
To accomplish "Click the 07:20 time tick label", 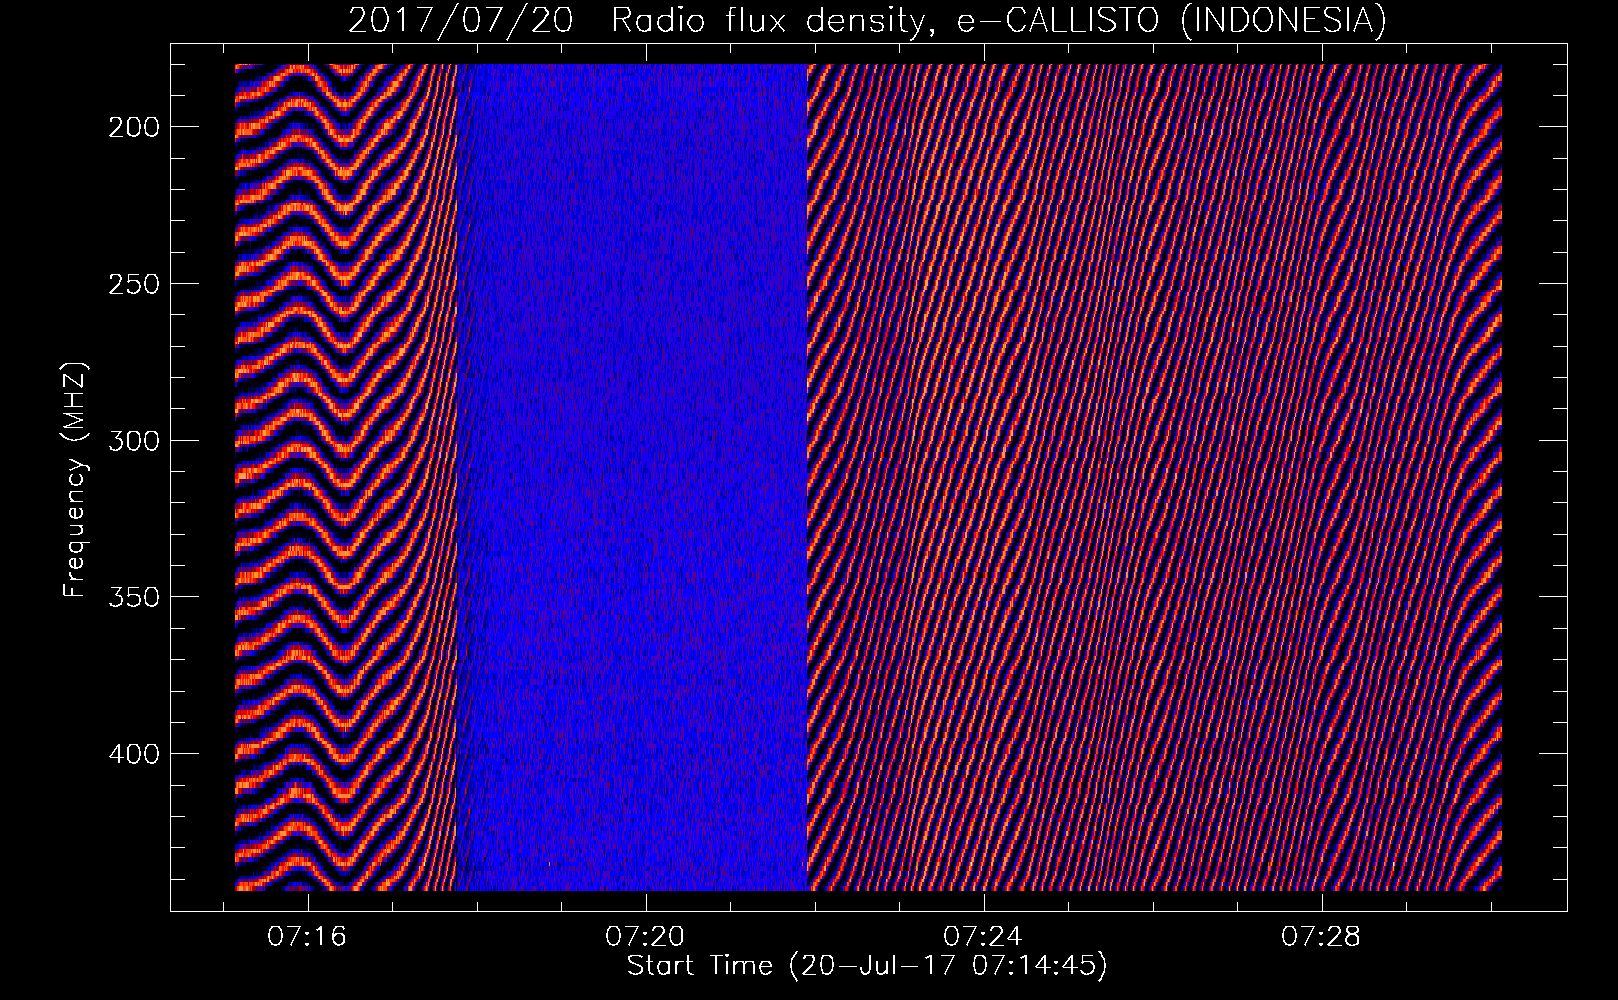I will (x=646, y=936).
